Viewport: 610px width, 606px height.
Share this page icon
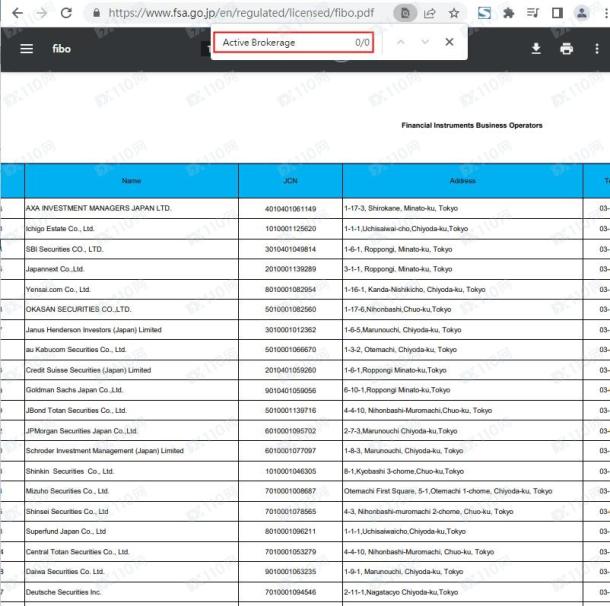(x=429, y=14)
